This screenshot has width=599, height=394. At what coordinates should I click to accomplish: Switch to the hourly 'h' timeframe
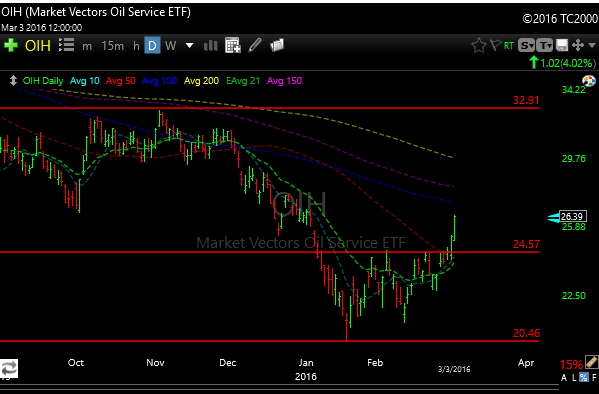(136, 46)
